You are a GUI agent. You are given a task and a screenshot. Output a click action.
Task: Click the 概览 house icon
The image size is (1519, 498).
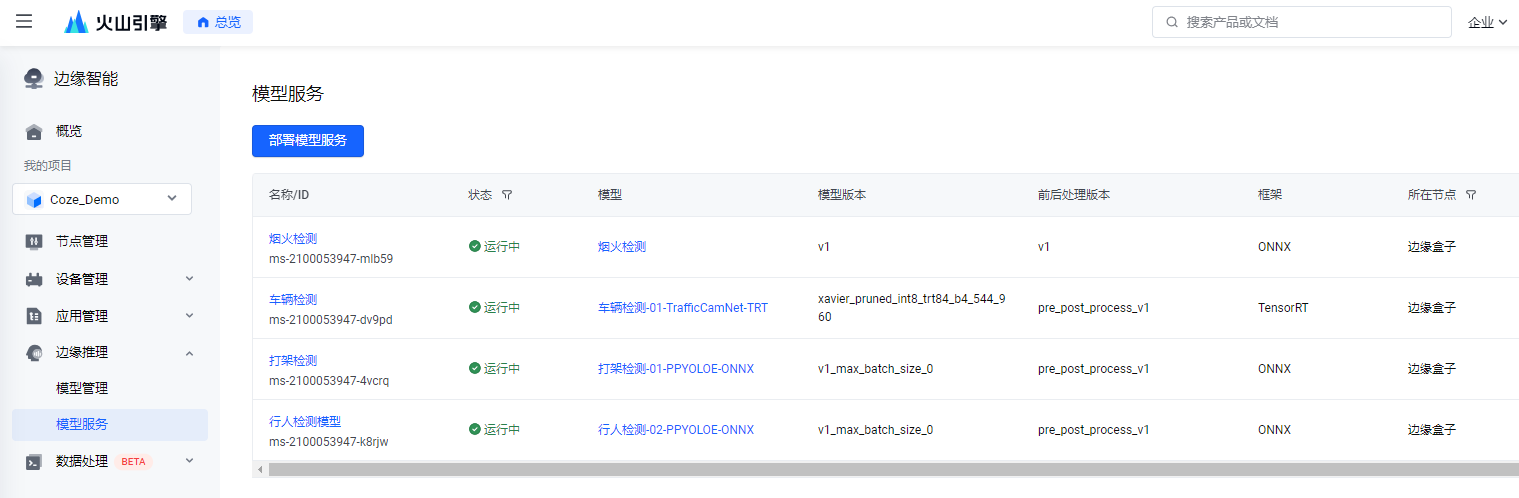tap(34, 131)
